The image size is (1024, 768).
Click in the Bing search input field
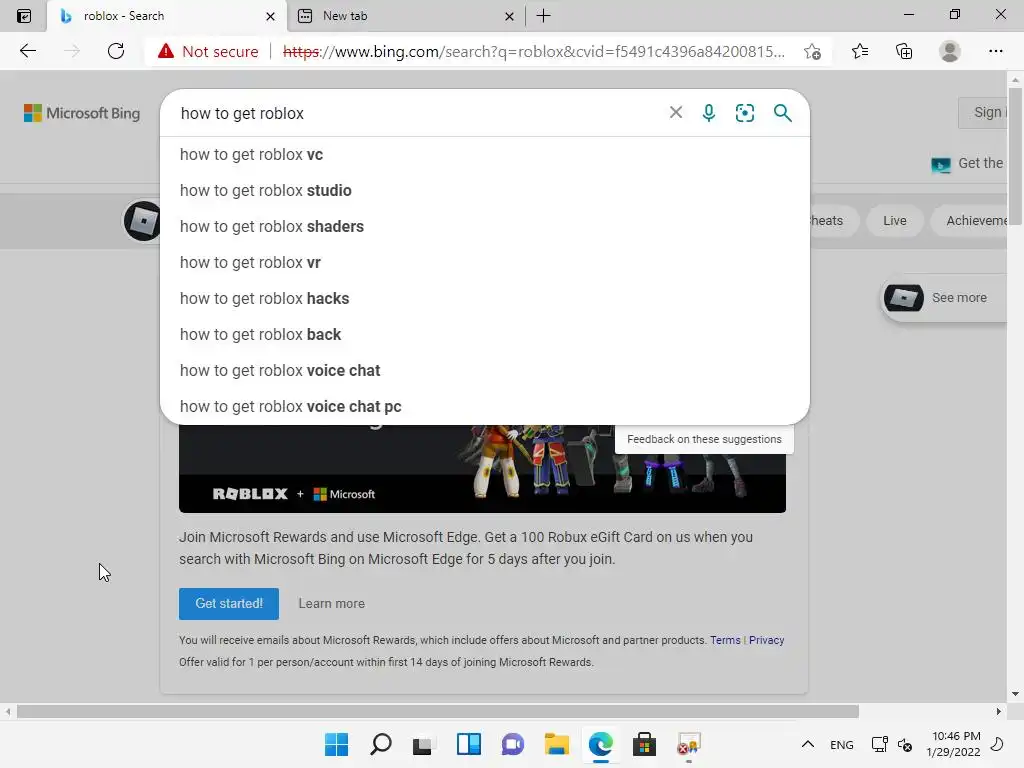point(418,113)
